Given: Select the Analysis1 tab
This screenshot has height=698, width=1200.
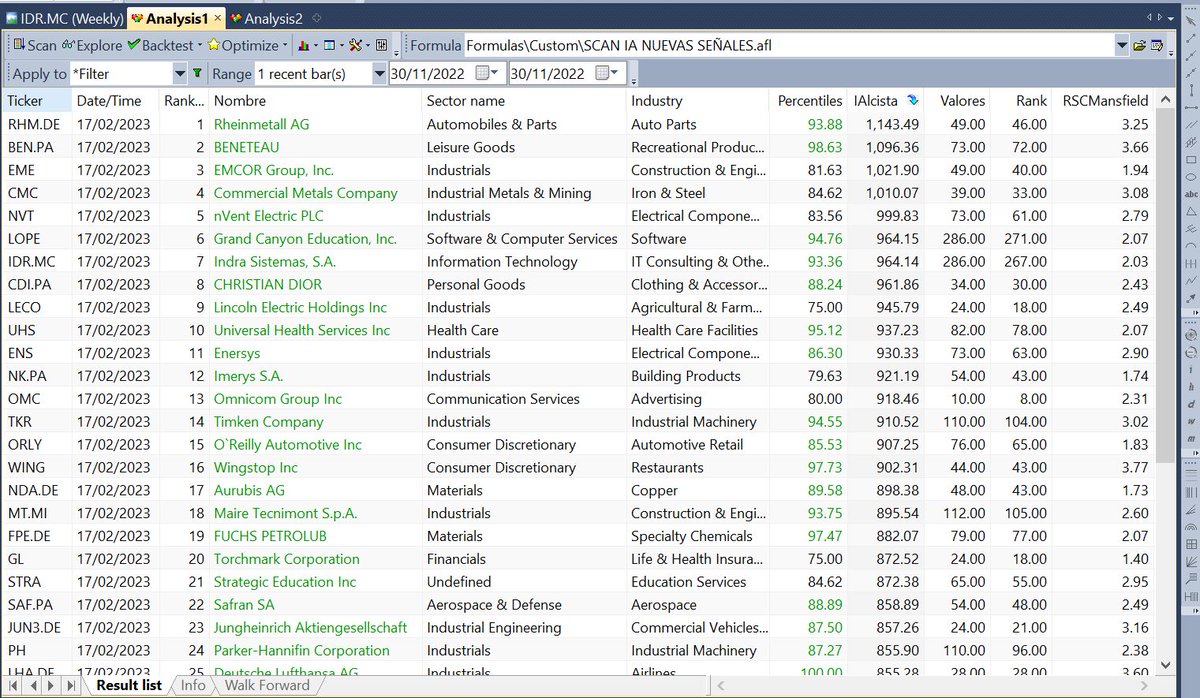Looking at the screenshot, I should click(x=176, y=18).
